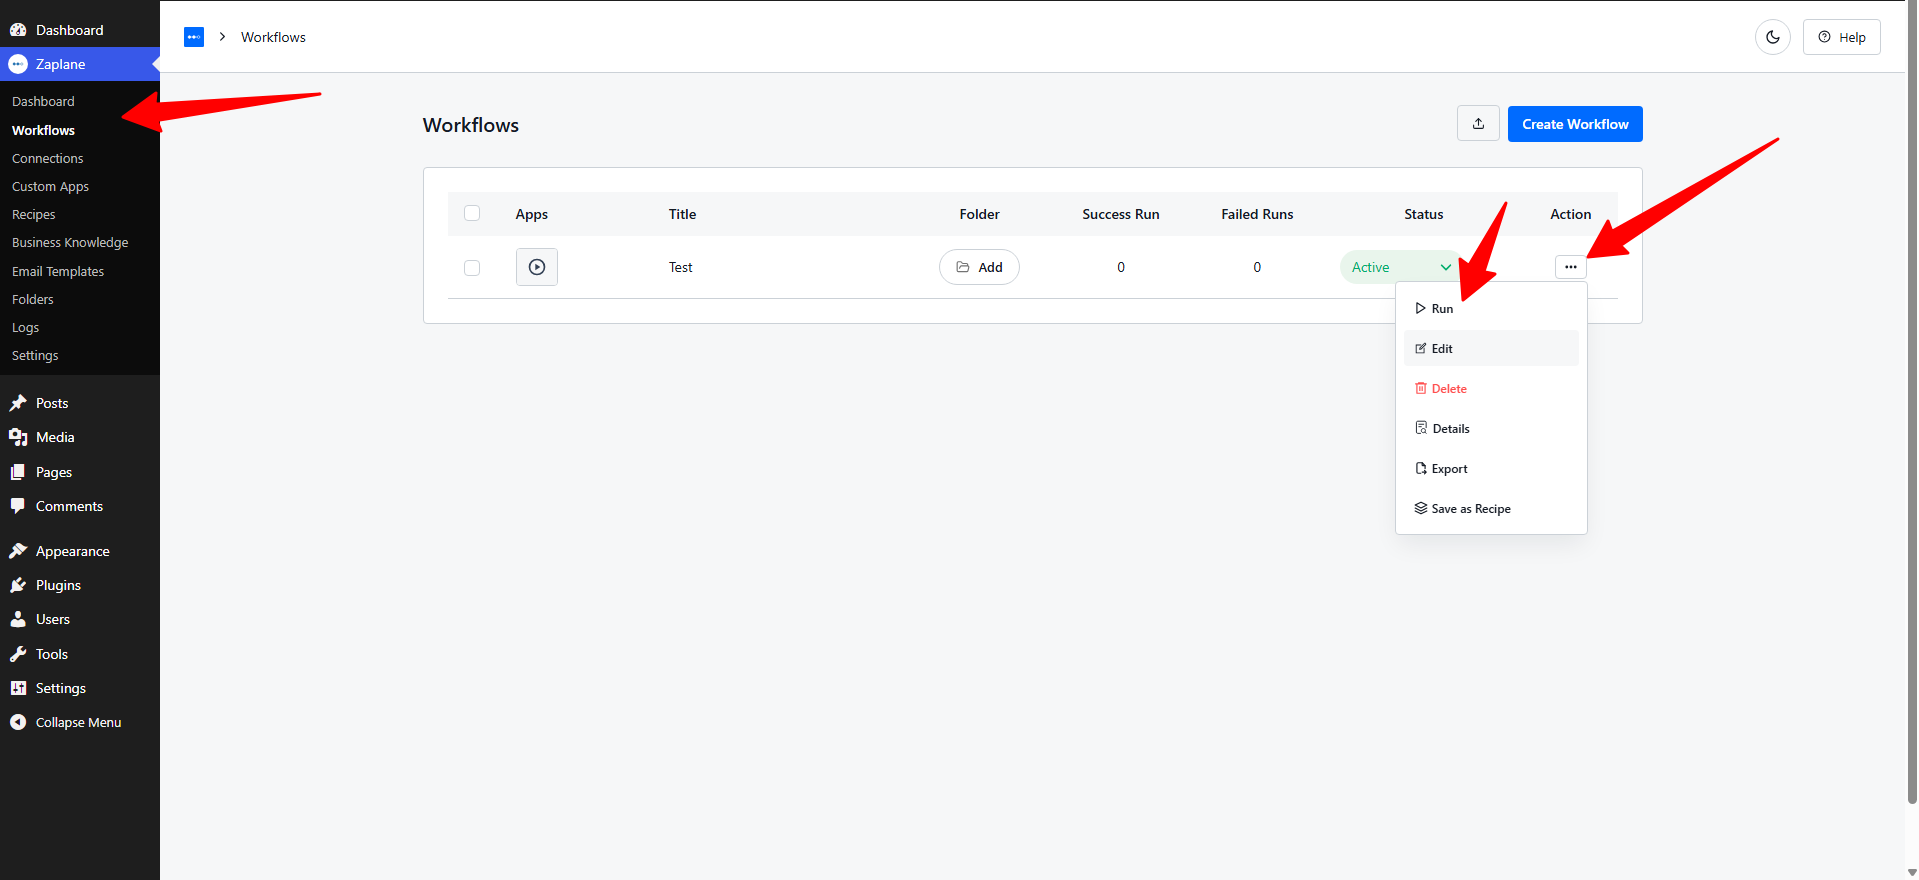1919x880 pixels.
Task: Click the Title column header
Action: [682, 214]
